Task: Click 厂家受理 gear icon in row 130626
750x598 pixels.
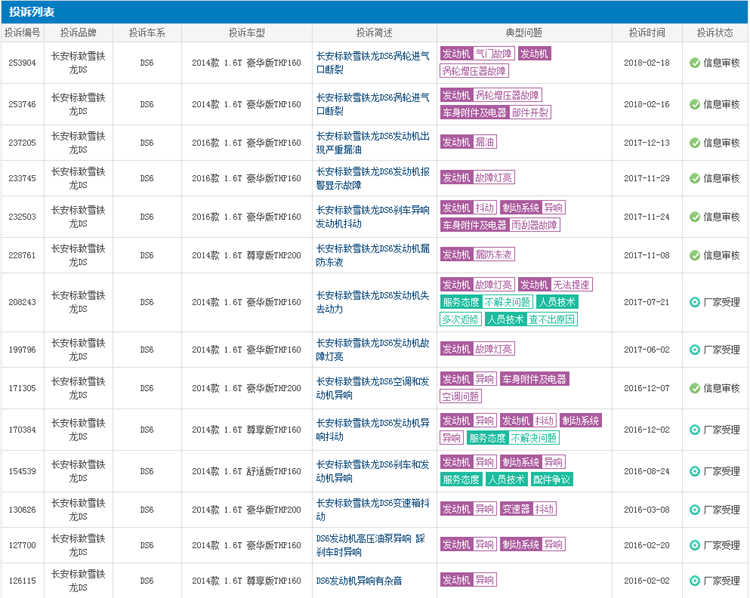Action: pyautogui.click(x=695, y=509)
